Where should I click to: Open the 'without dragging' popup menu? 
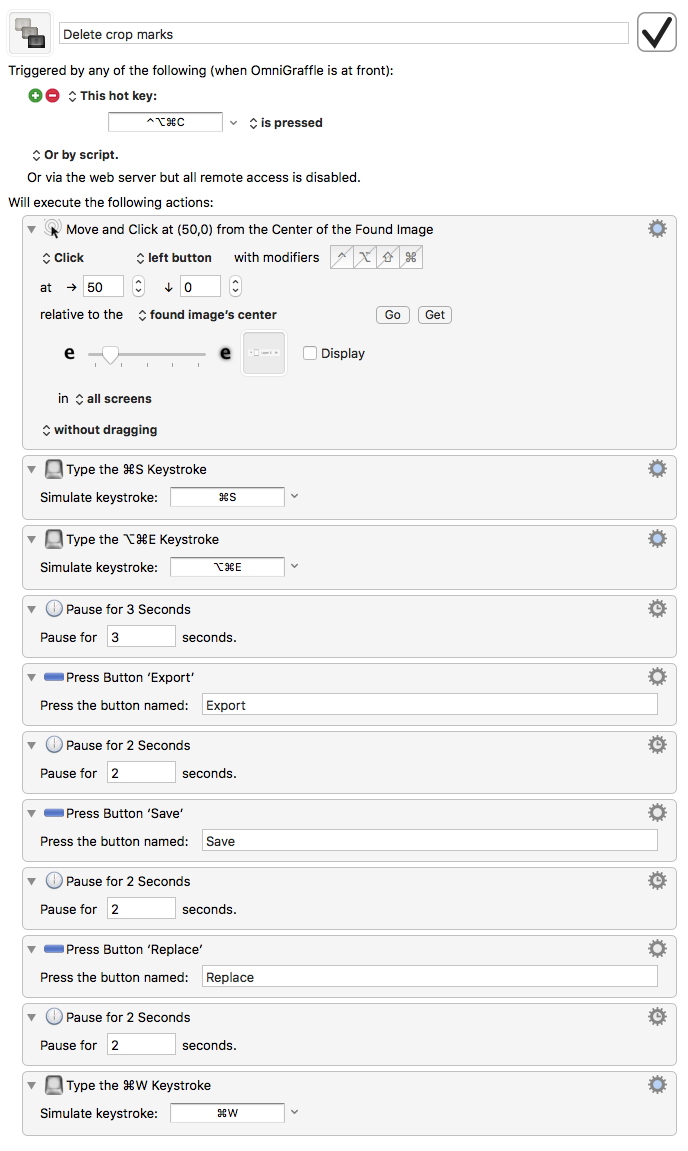point(99,430)
